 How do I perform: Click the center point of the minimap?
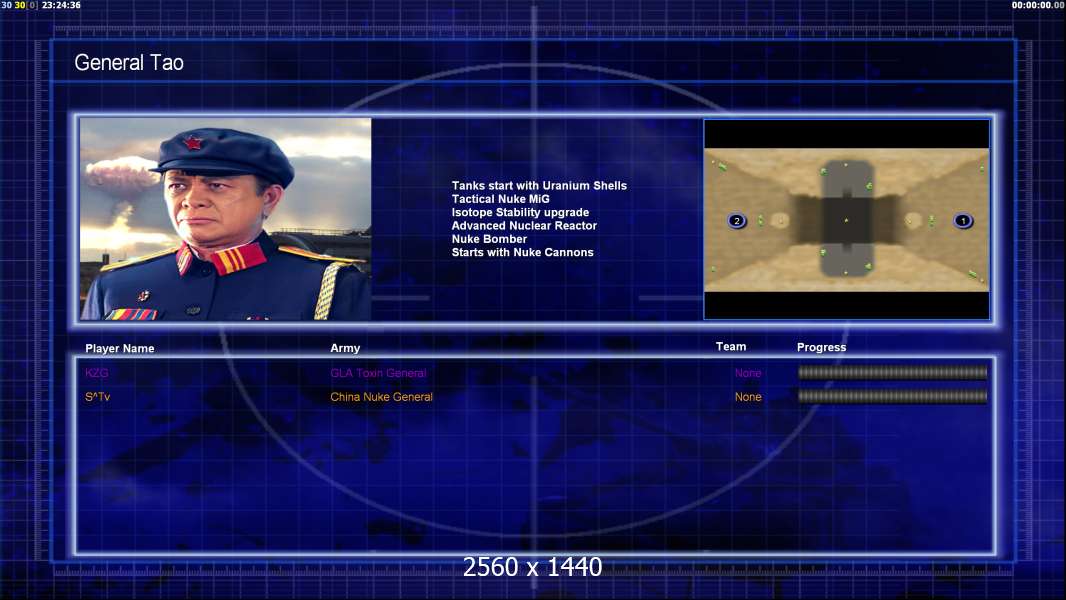tap(846, 220)
